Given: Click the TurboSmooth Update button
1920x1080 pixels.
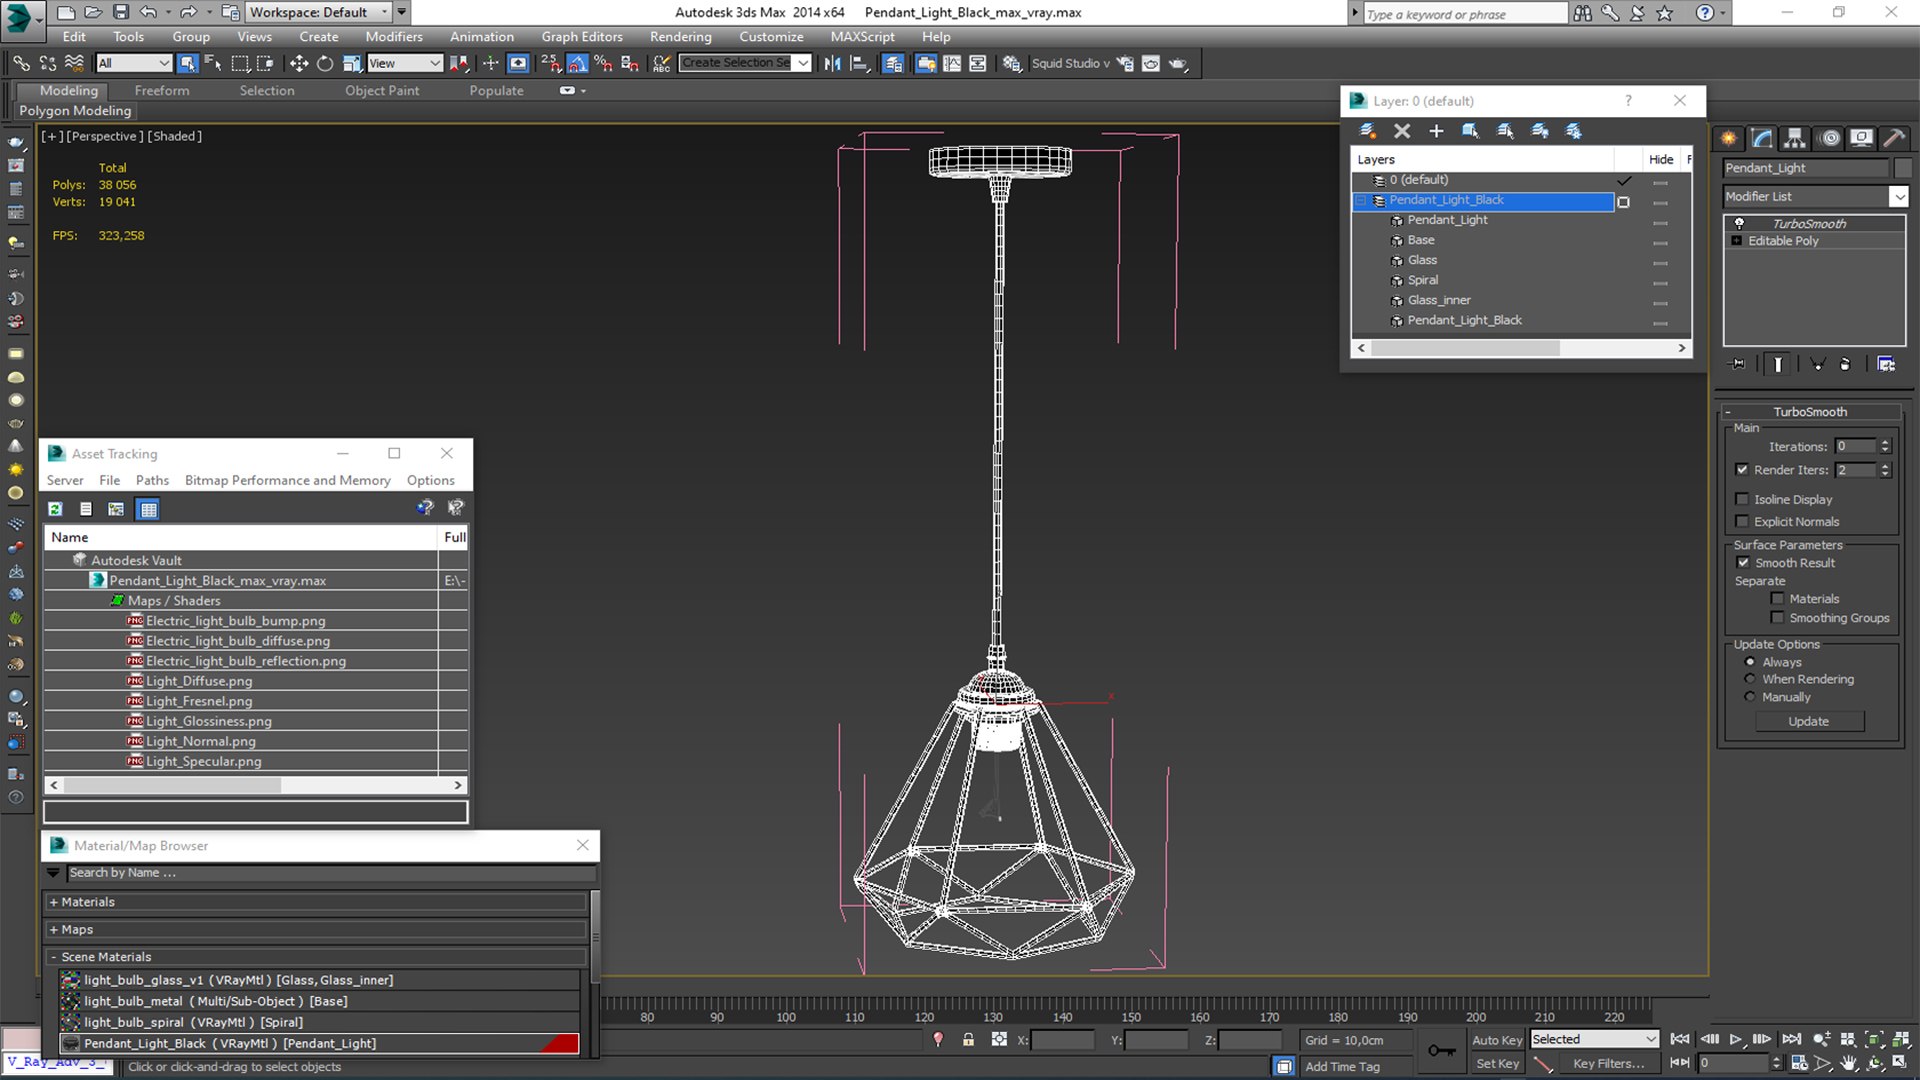Looking at the screenshot, I should click(1809, 722).
